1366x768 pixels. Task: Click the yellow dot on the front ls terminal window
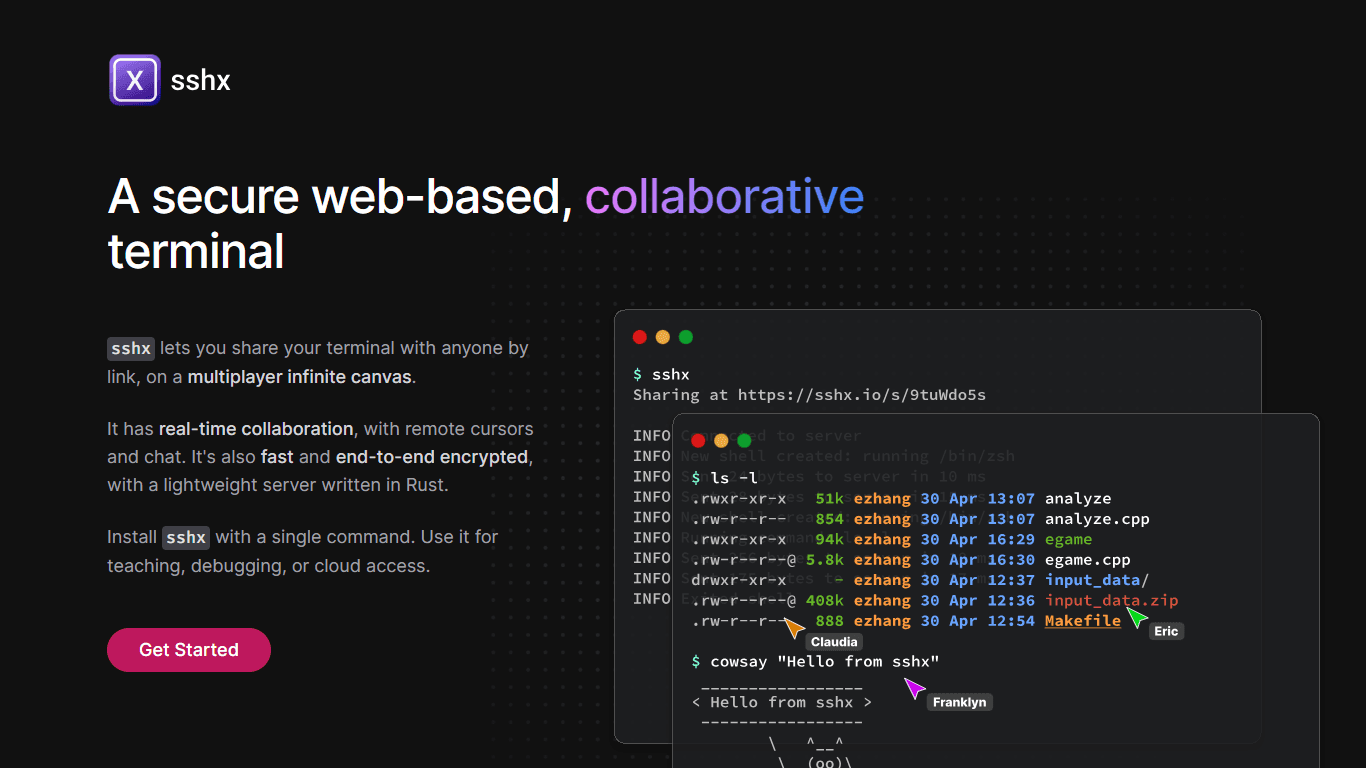(721, 440)
